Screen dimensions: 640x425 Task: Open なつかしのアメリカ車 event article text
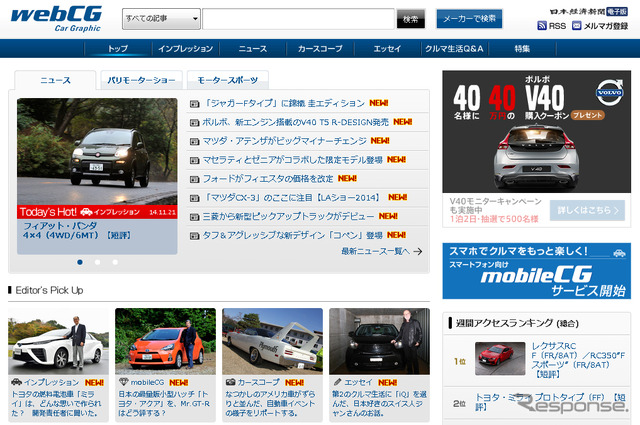point(270,403)
